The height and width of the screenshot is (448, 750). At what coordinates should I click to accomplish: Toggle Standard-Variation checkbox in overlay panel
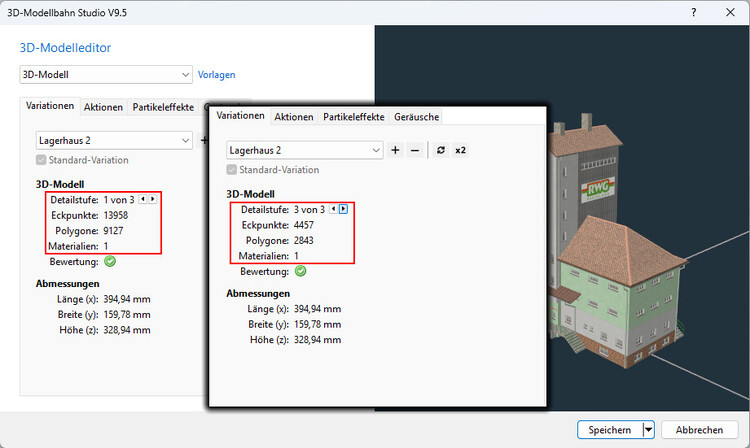pos(232,170)
